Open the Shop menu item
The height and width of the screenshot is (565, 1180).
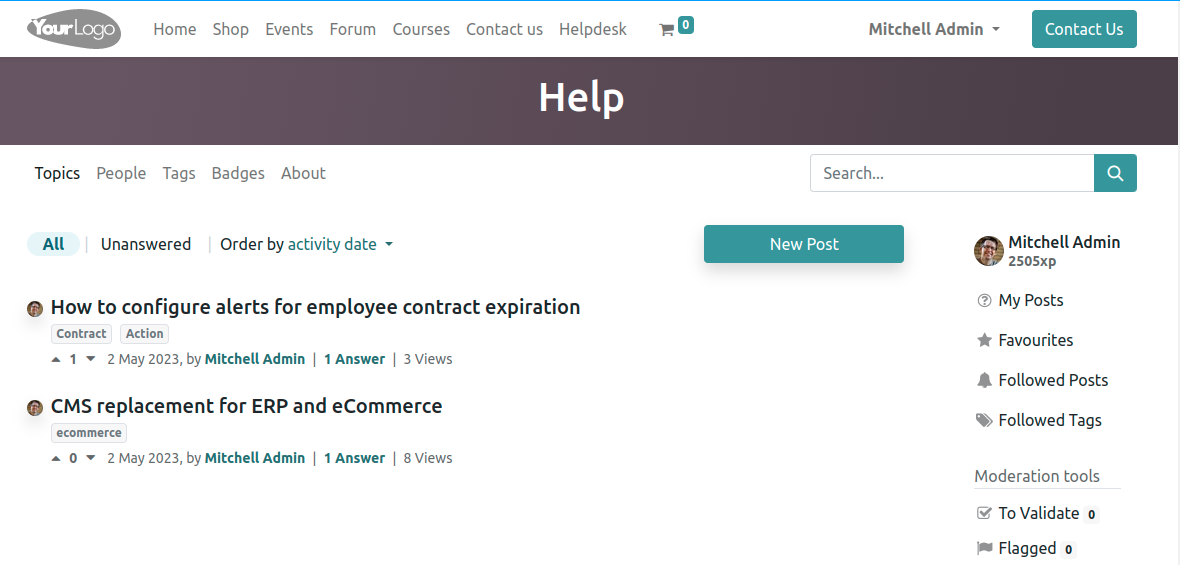coord(230,29)
